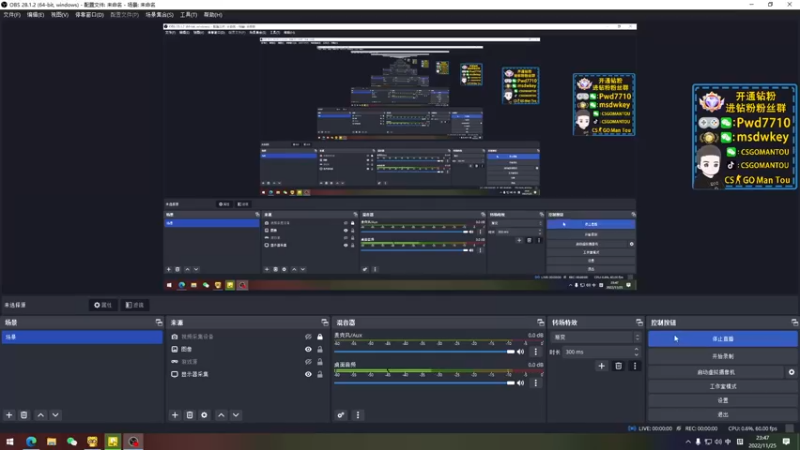Adjust 麦克风/Aux volume slider handle
The width and height of the screenshot is (800, 450).
(x=511, y=352)
